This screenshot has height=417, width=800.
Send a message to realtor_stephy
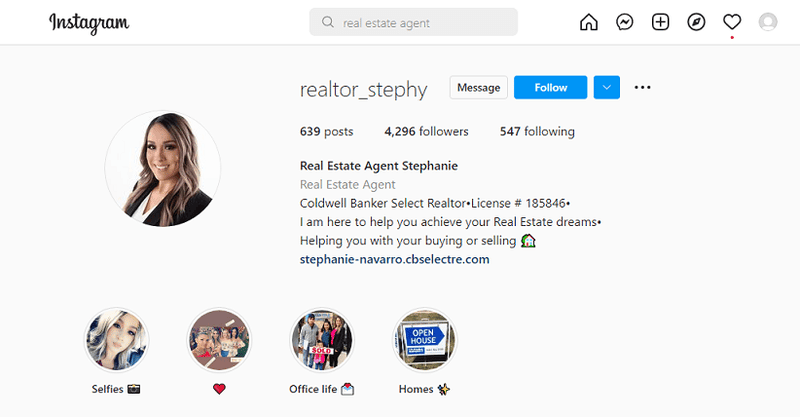coord(479,87)
